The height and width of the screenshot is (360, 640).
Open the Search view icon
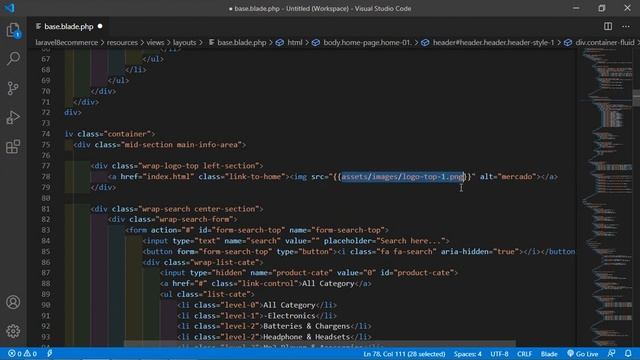pyautogui.click(x=13, y=58)
